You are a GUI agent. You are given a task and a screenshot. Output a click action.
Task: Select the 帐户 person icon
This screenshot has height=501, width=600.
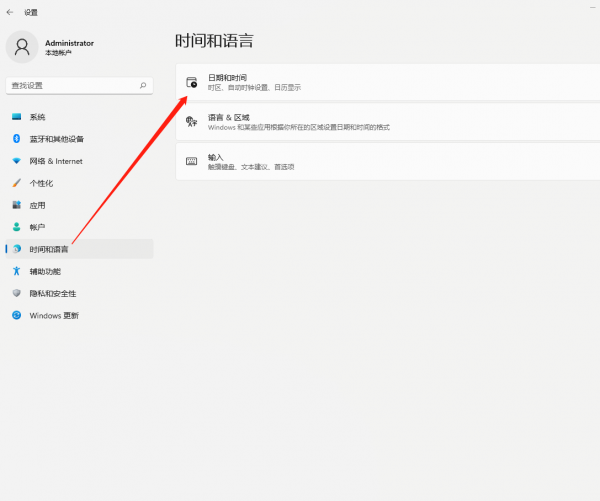16,227
